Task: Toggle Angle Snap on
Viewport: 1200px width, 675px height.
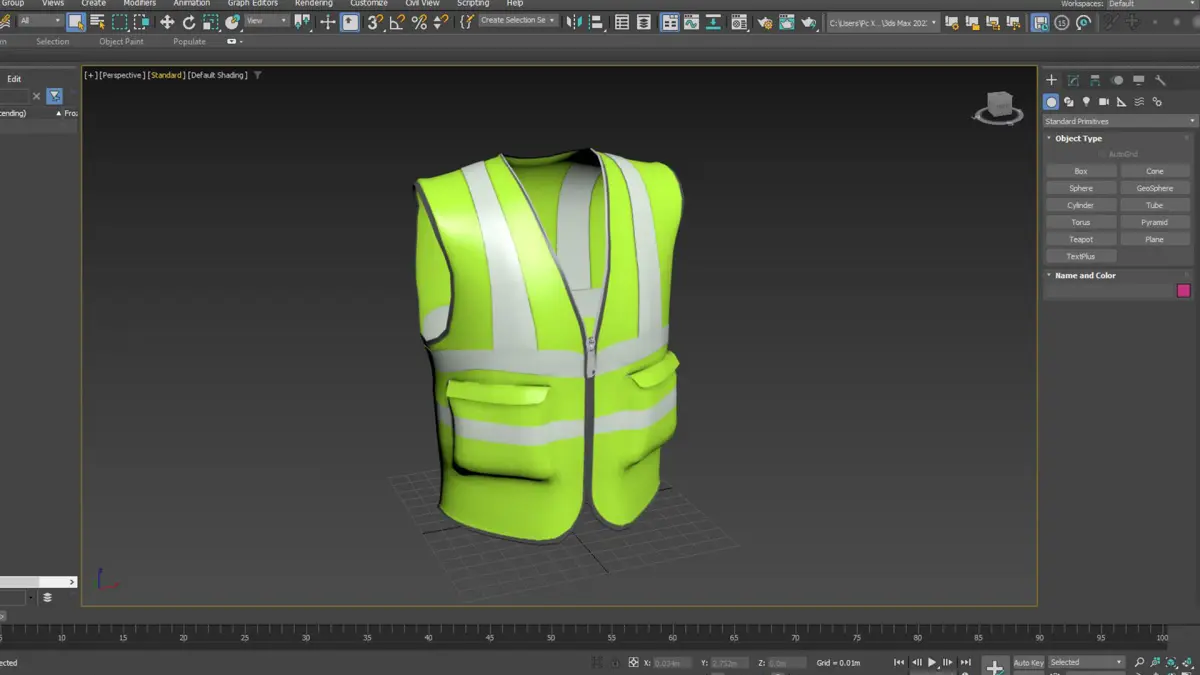Action: 397,22
